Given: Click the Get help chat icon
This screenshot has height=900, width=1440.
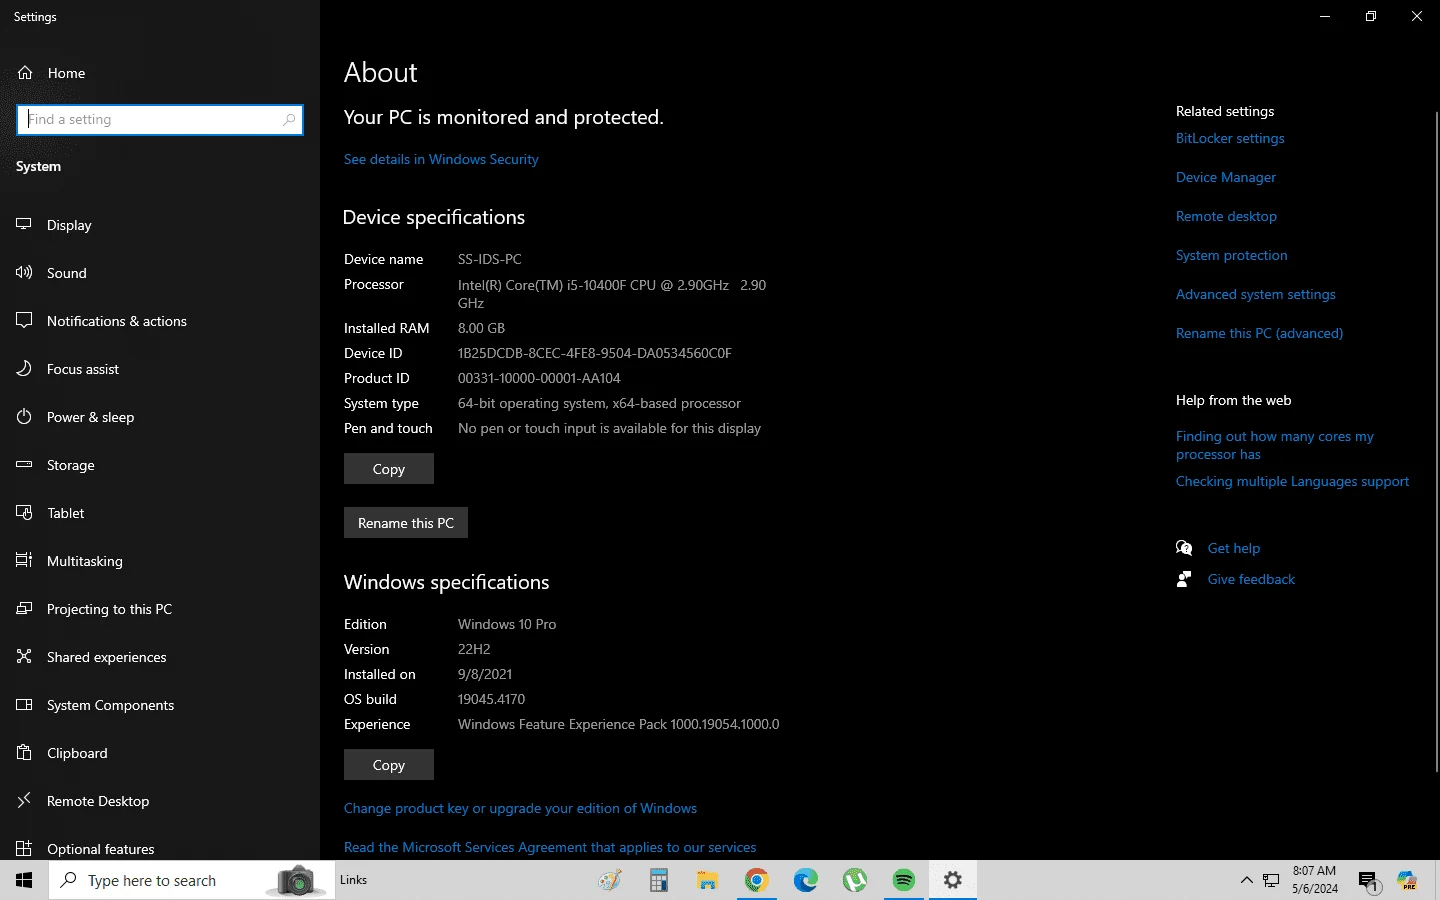Looking at the screenshot, I should 1184,548.
